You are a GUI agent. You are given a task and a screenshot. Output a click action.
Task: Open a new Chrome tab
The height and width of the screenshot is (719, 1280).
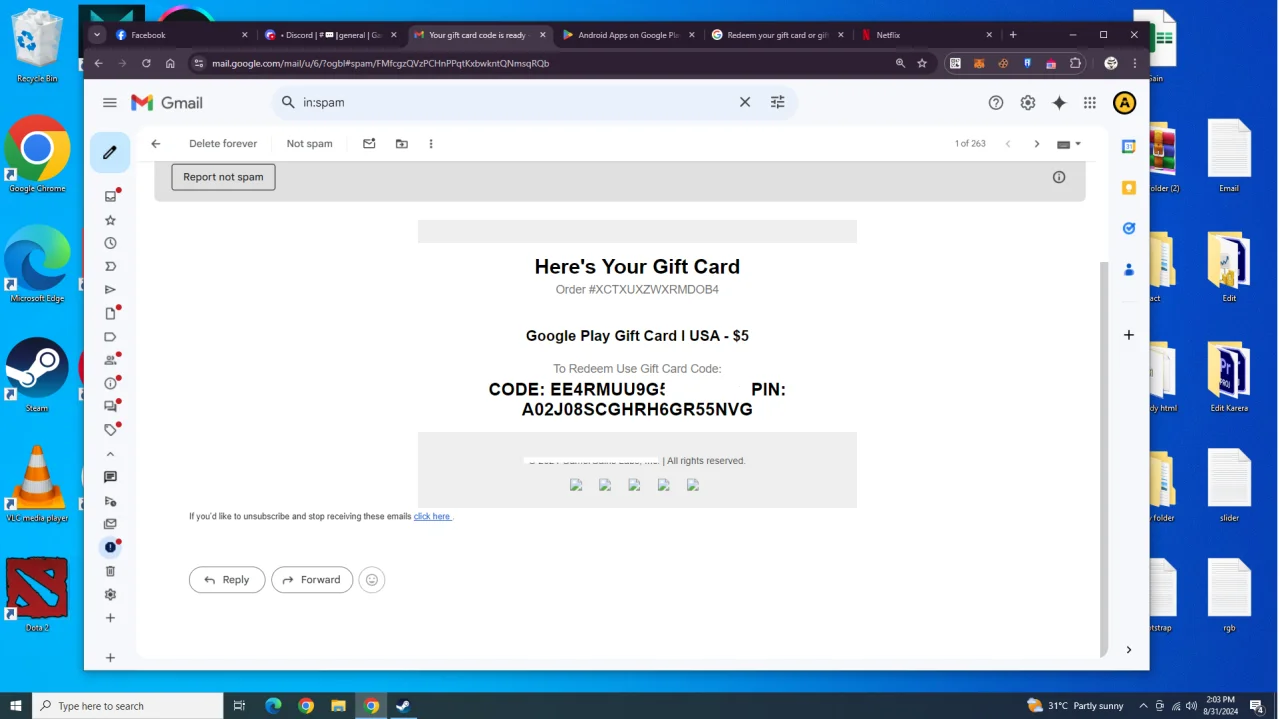click(1013, 35)
